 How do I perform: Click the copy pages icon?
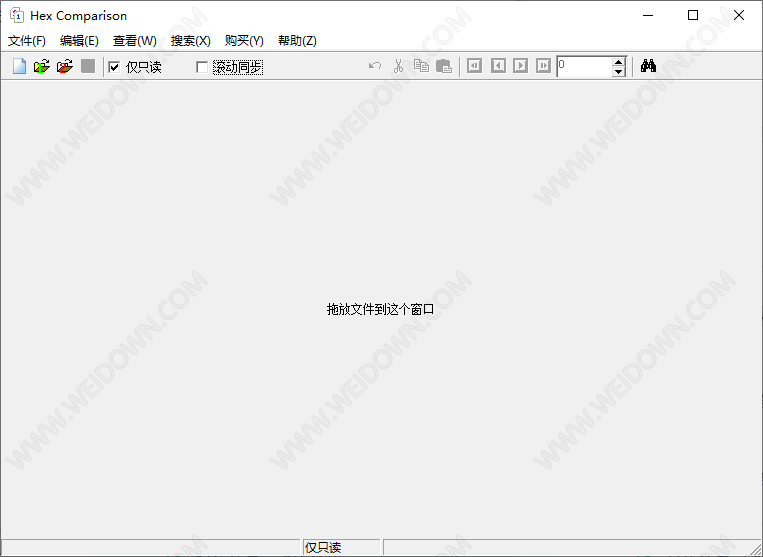click(x=421, y=66)
